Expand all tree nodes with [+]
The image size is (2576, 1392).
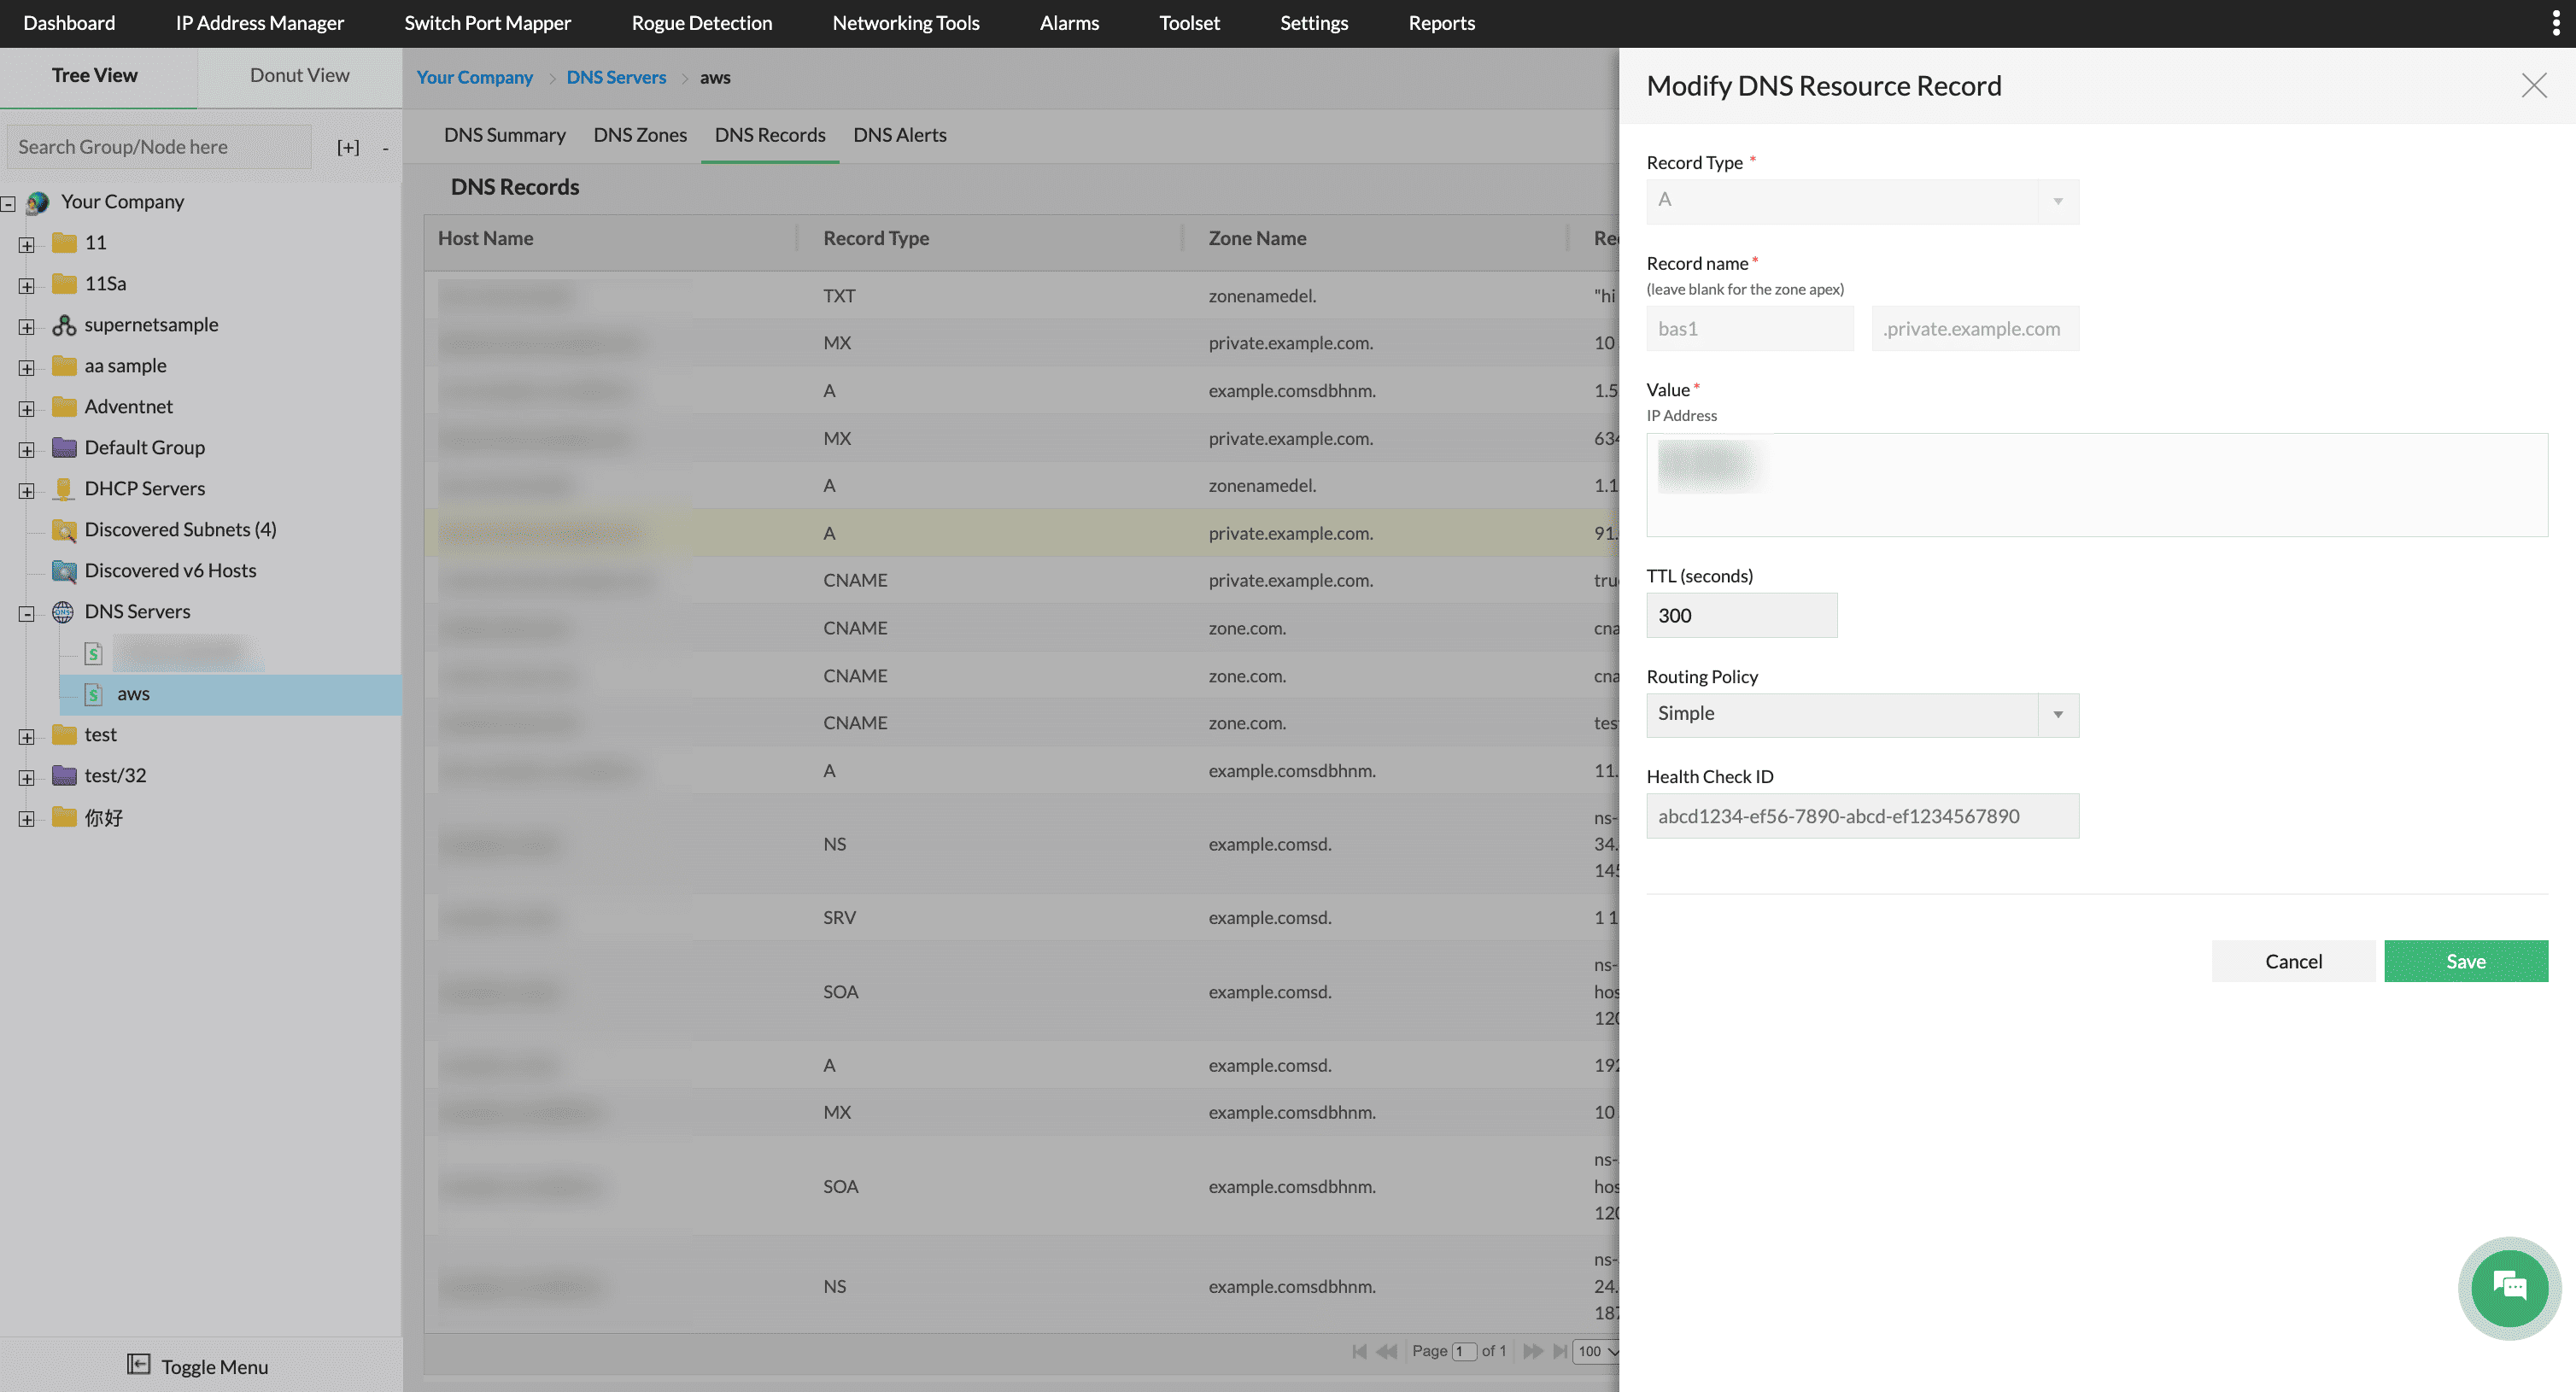click(348, 147)
